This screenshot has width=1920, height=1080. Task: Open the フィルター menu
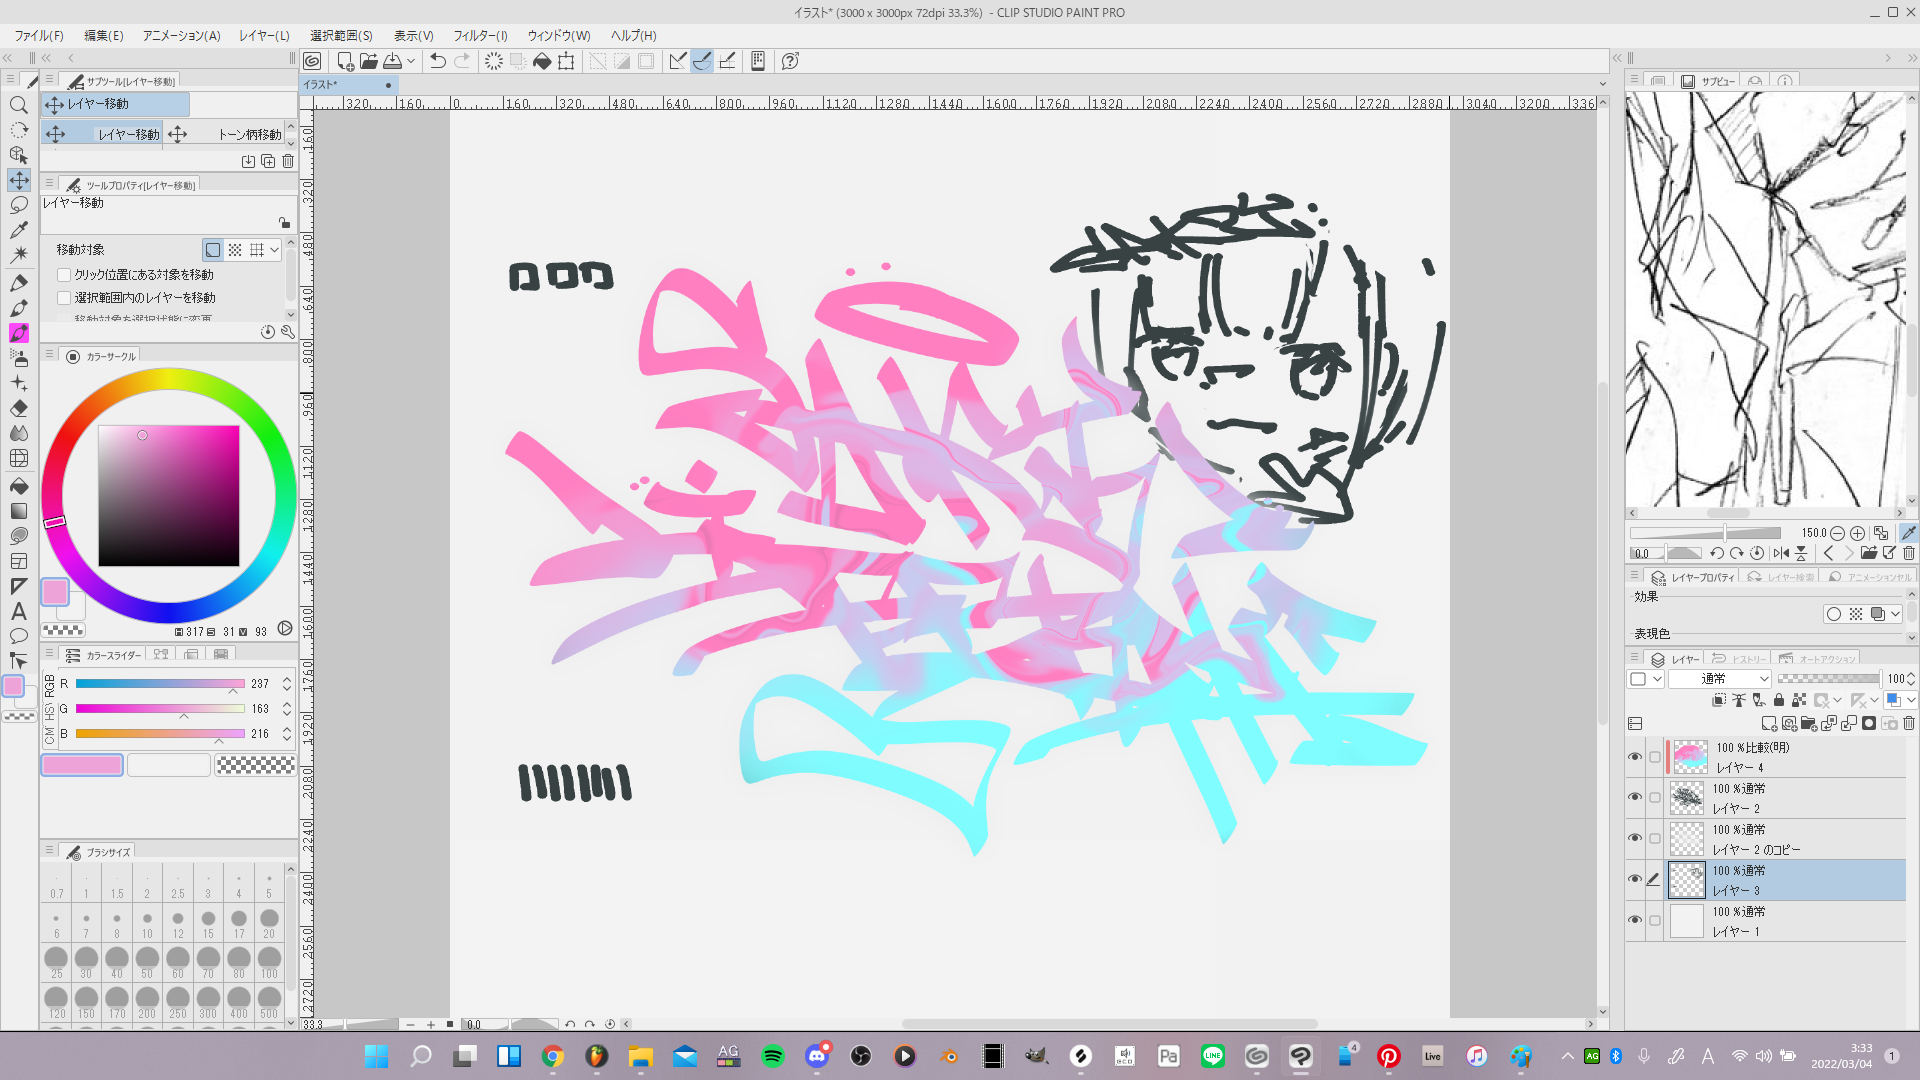[x=480, y=35]
